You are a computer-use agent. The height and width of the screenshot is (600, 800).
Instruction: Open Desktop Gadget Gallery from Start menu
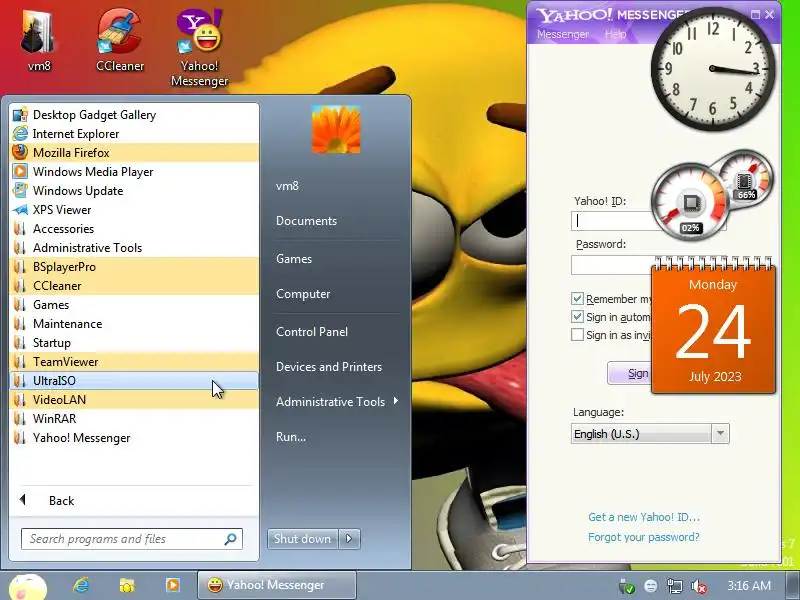click(x=134, y=115)
